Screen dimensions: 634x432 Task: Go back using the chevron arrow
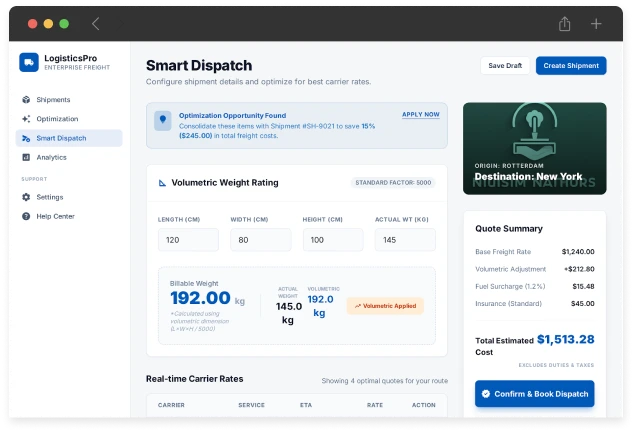coord(96,23)
